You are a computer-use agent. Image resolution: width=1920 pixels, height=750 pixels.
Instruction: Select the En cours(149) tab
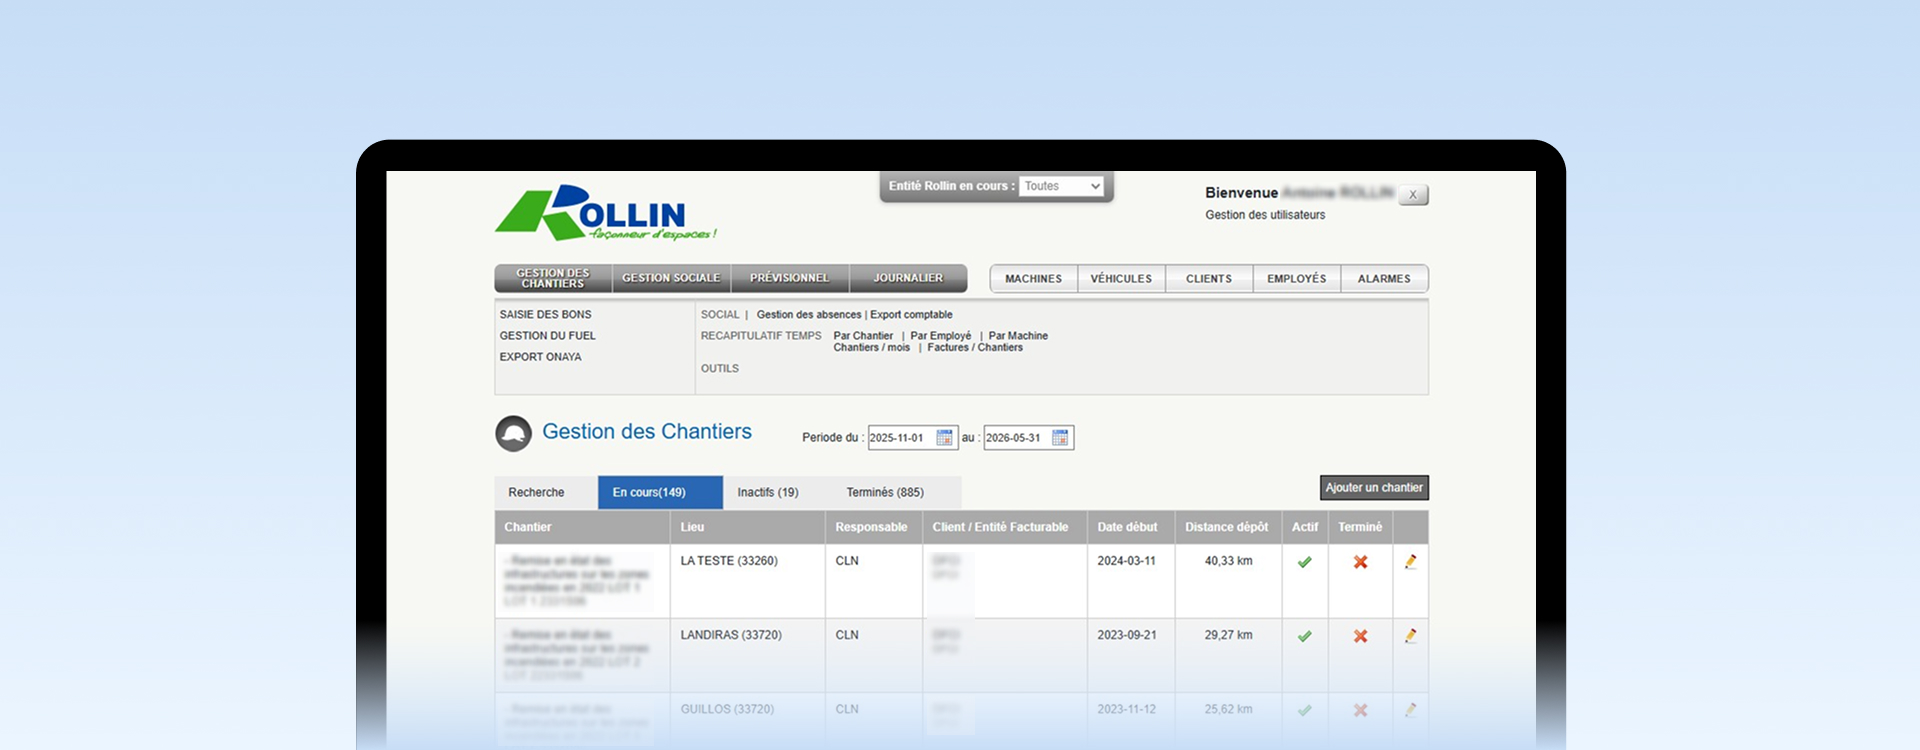tap(660, 493)
